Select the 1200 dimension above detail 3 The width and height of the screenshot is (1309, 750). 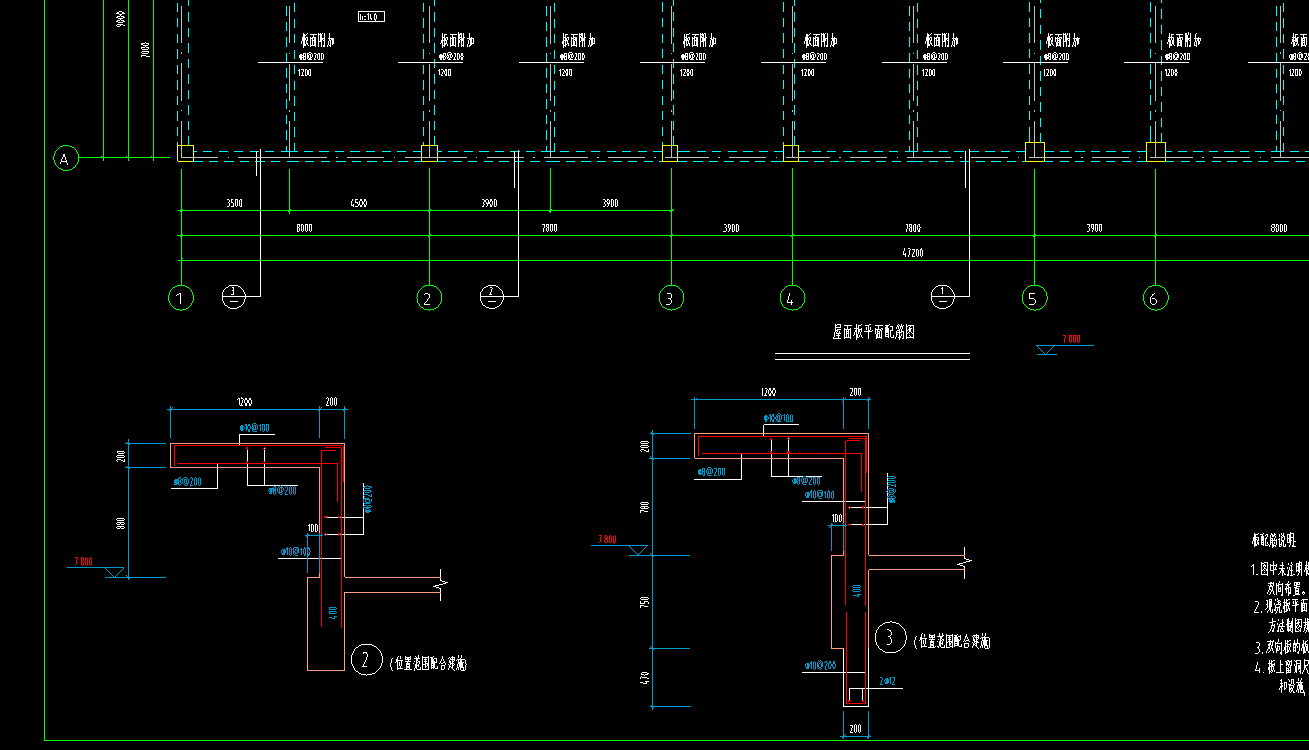point(769,393)
